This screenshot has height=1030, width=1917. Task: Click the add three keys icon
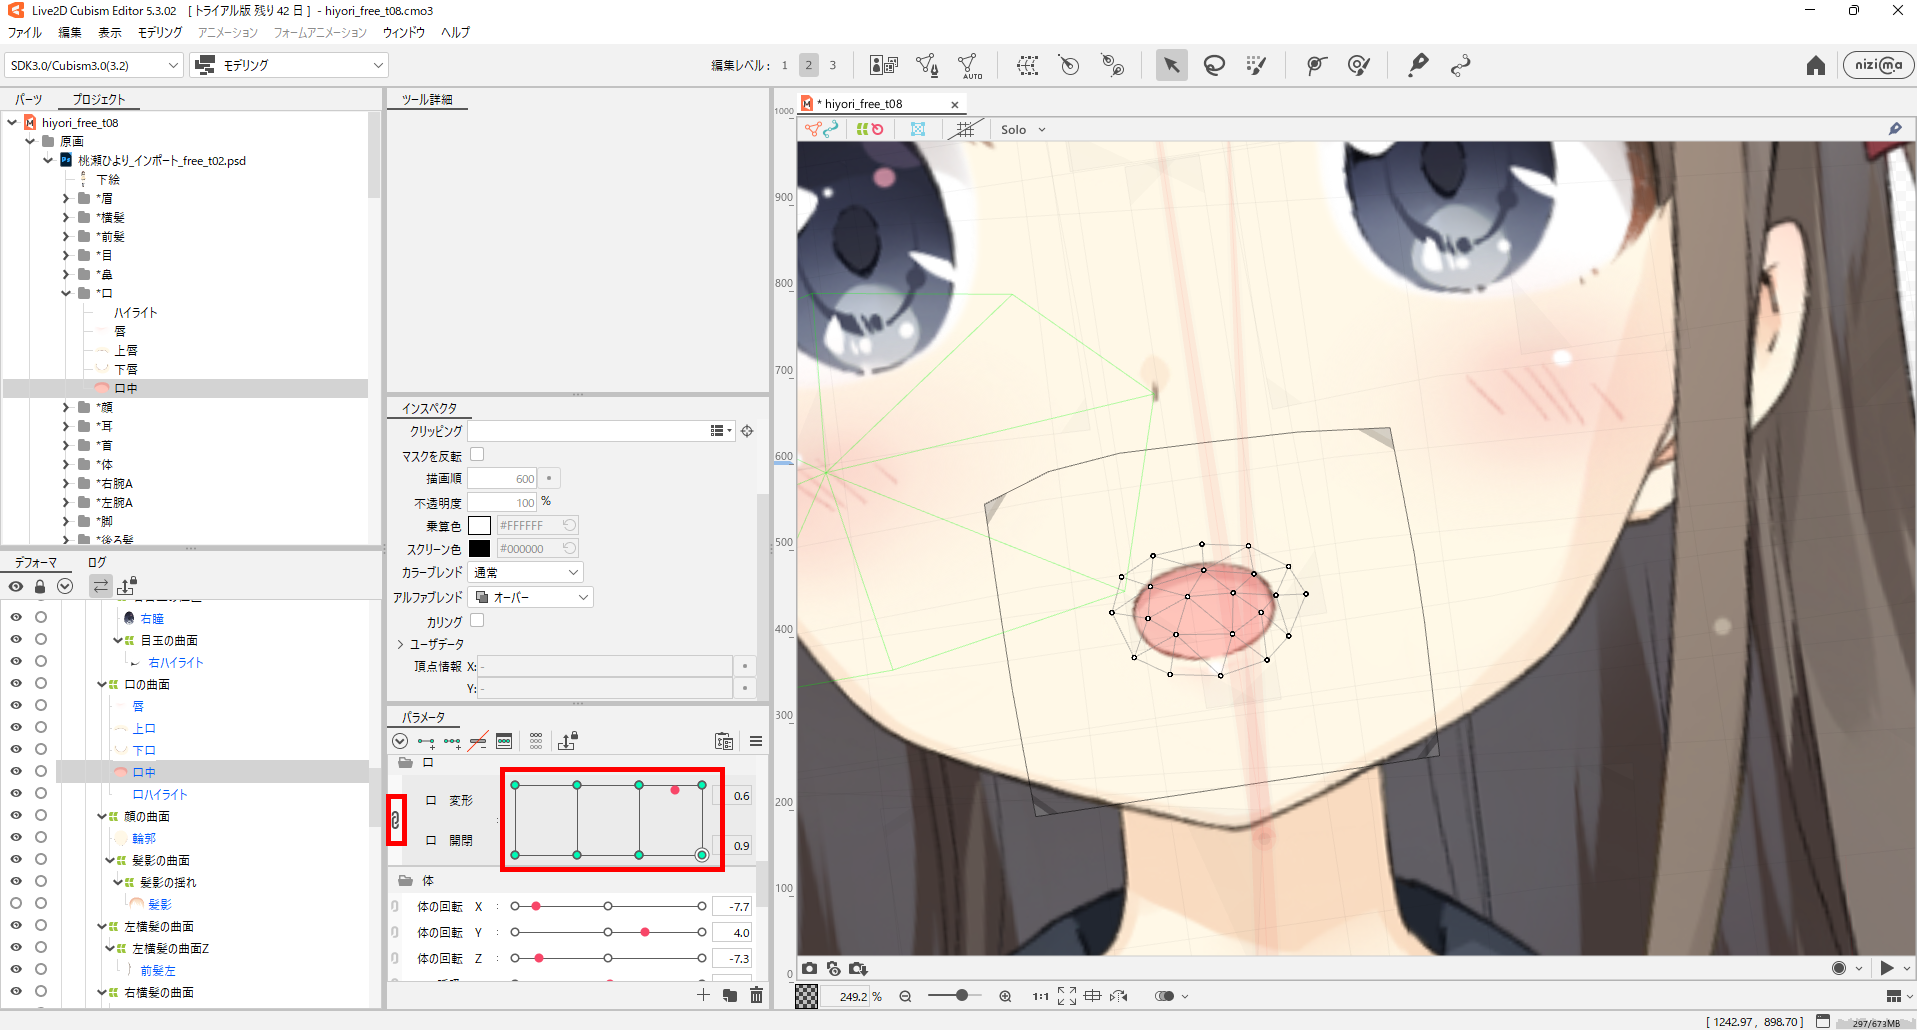click(x=452, y=742)
